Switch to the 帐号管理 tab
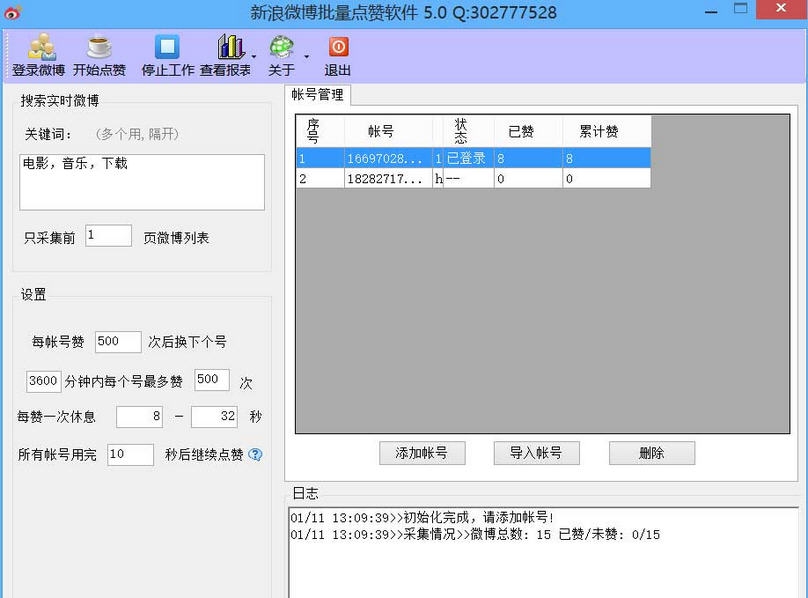The height and width of the screenshot is (598, 808). coord(317,95)
